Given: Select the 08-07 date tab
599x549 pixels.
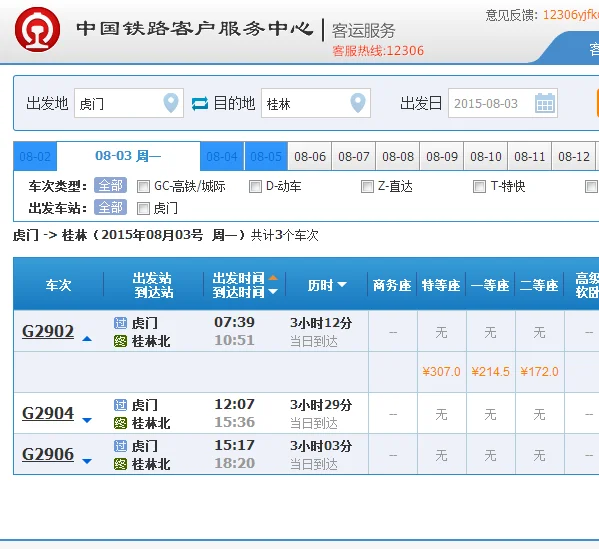Looking at the screenshot, I should click(x=354, y=156).
